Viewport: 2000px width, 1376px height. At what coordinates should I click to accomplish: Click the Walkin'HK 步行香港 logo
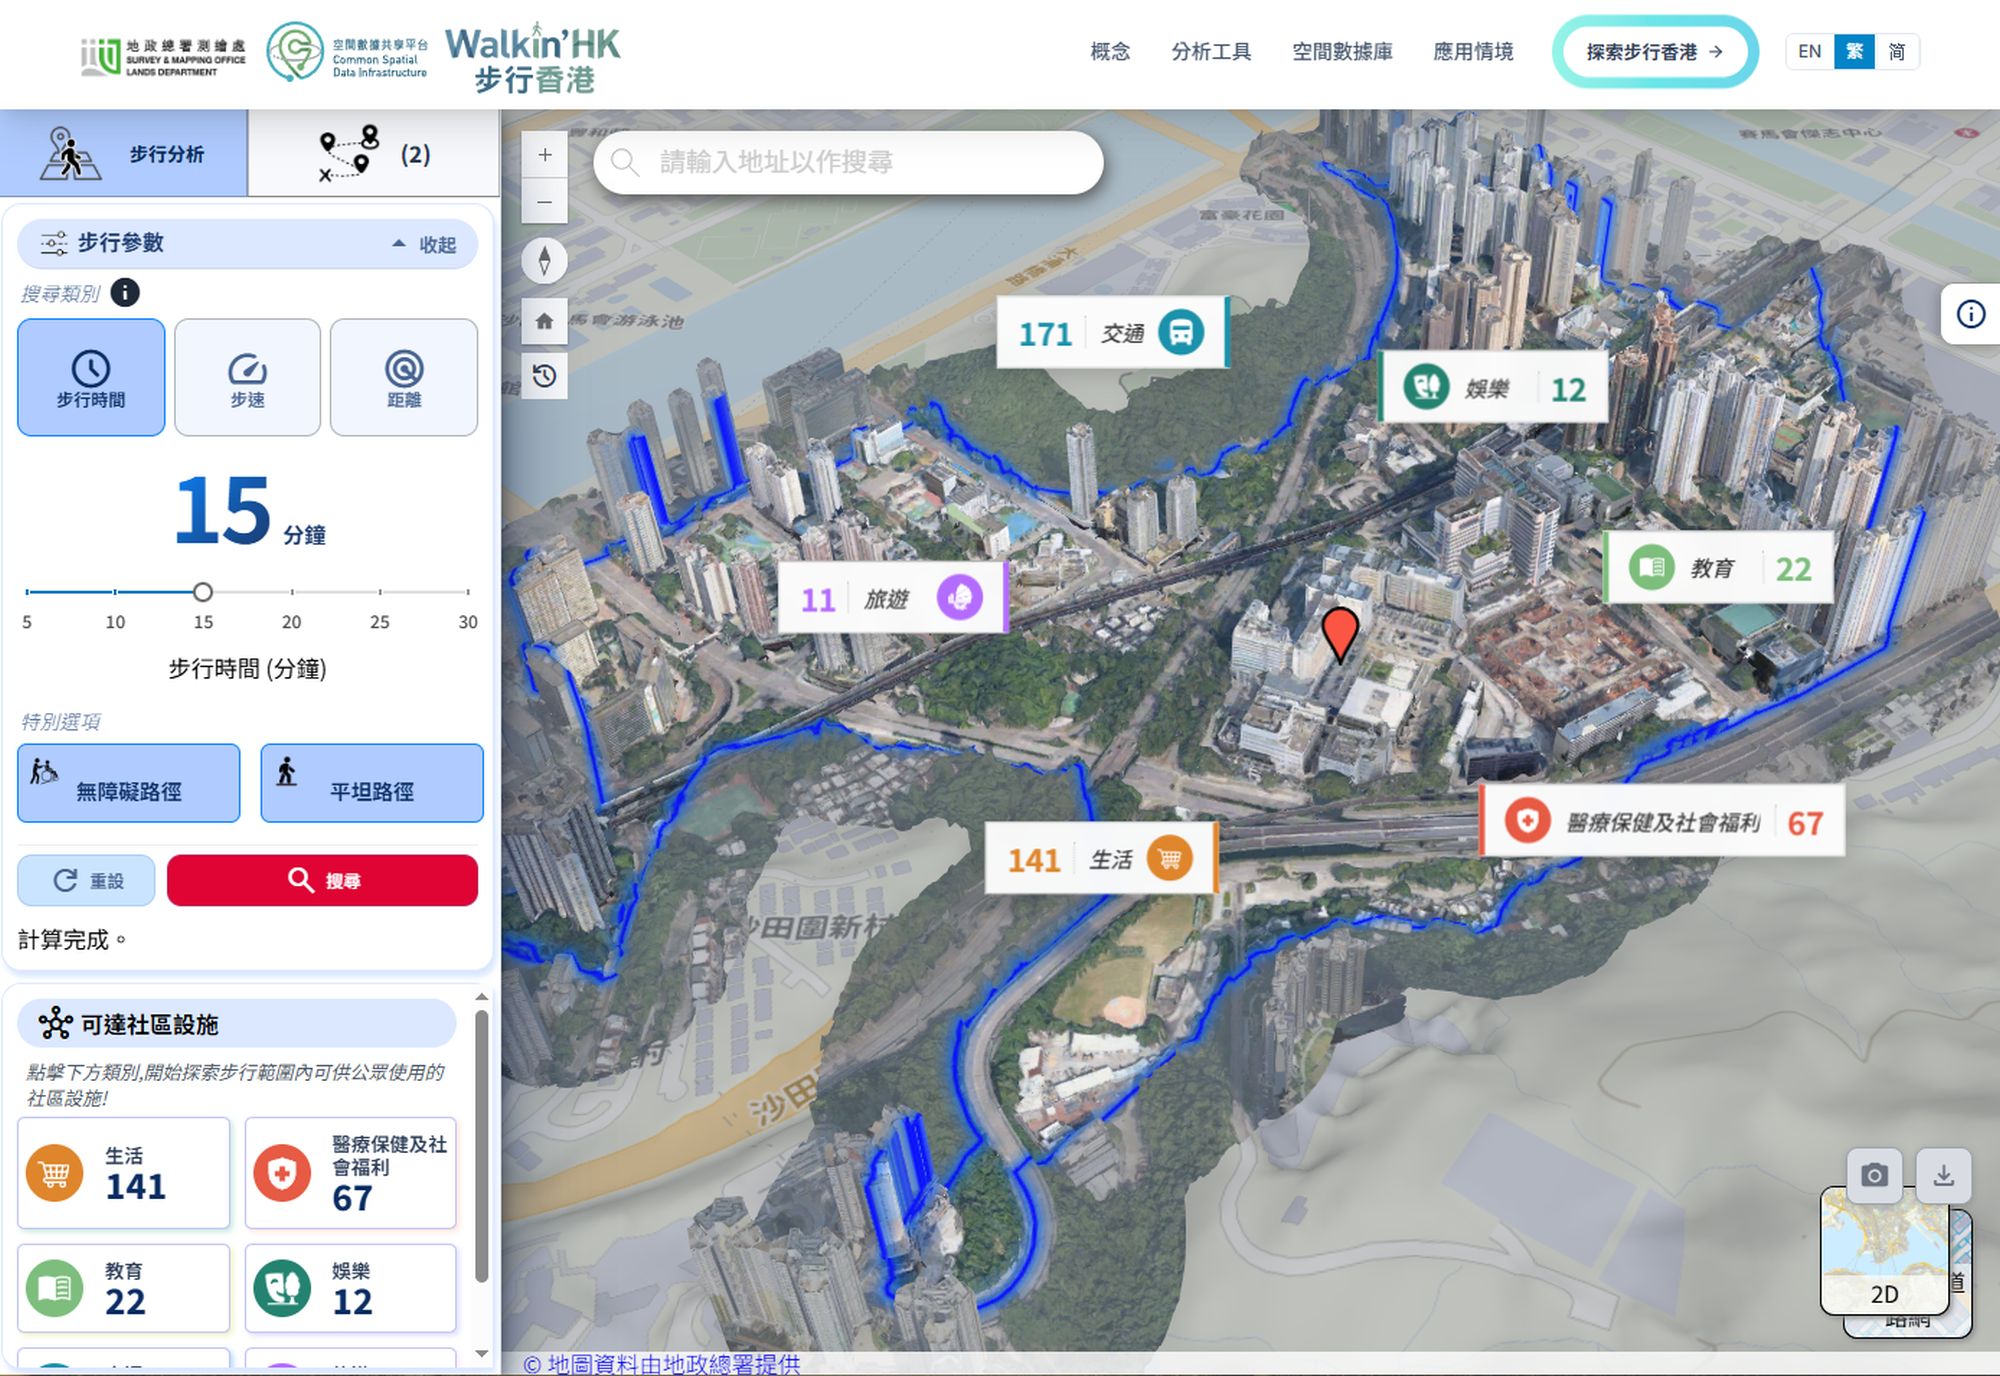click(x=533, y=57)
